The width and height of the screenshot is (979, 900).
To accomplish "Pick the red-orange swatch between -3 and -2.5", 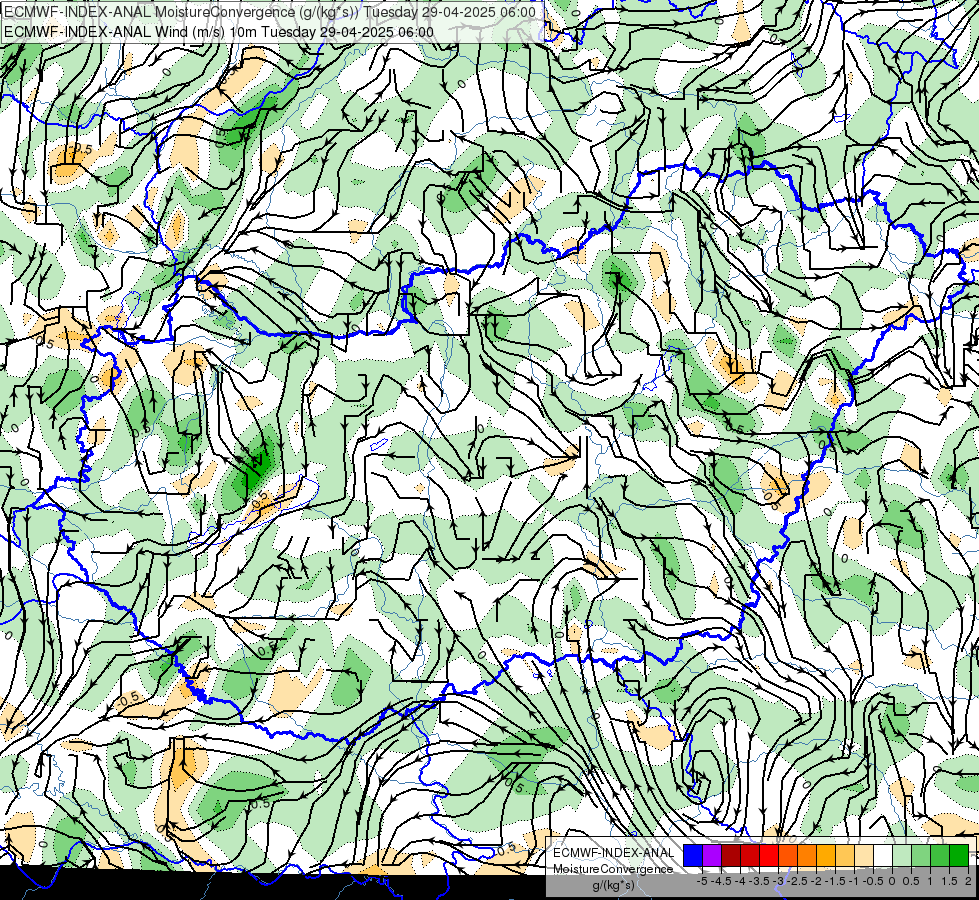I will tap(788, 856).
